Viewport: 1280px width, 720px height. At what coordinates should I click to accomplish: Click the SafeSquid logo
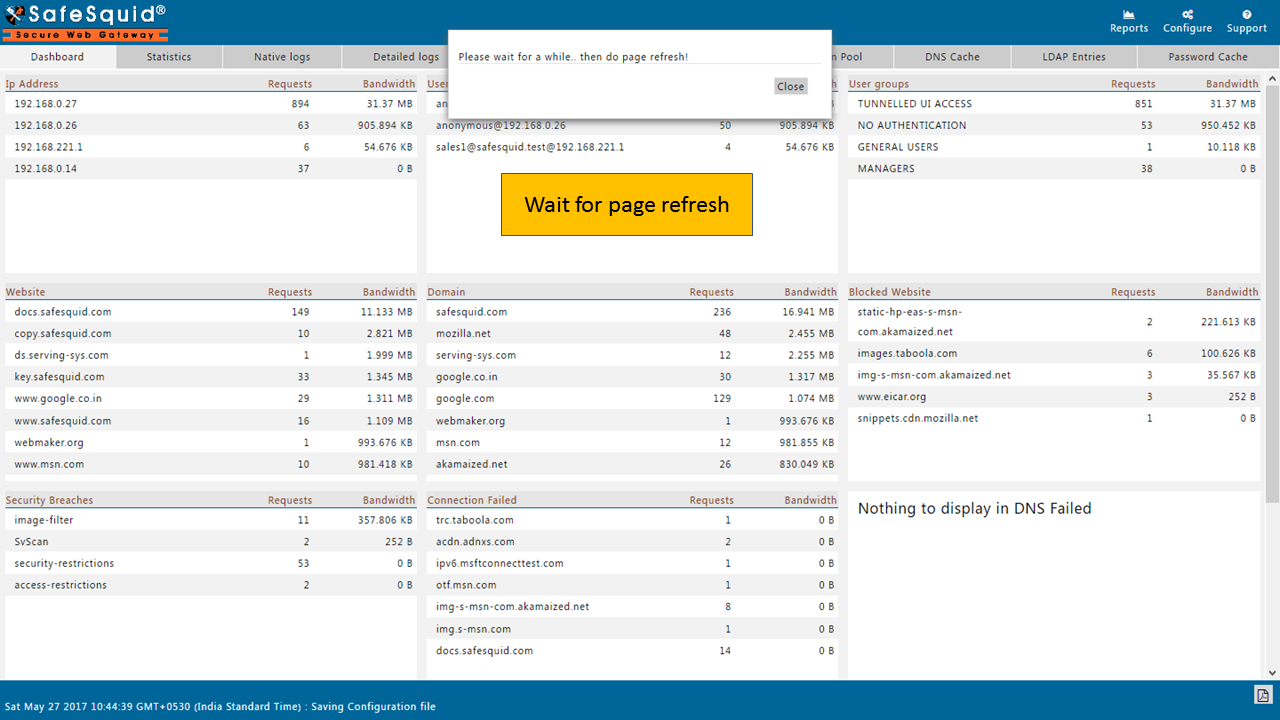click(84, 22)
